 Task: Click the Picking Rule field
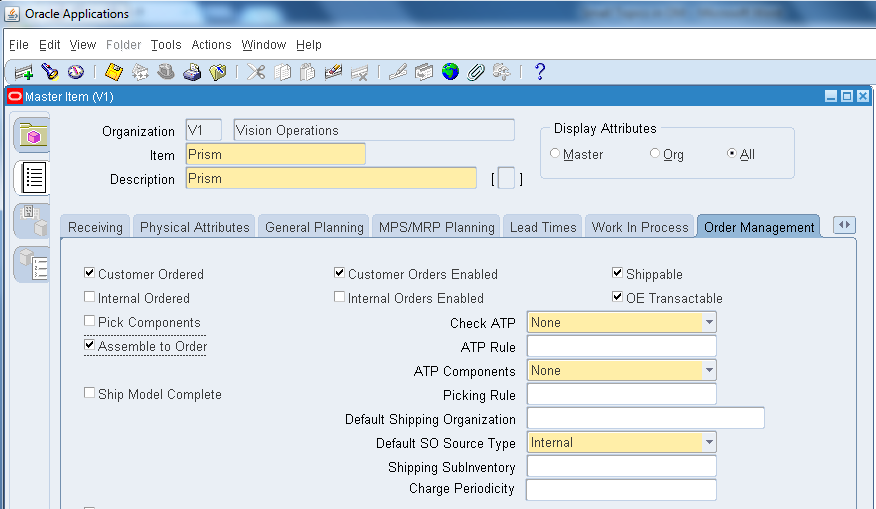622,394
